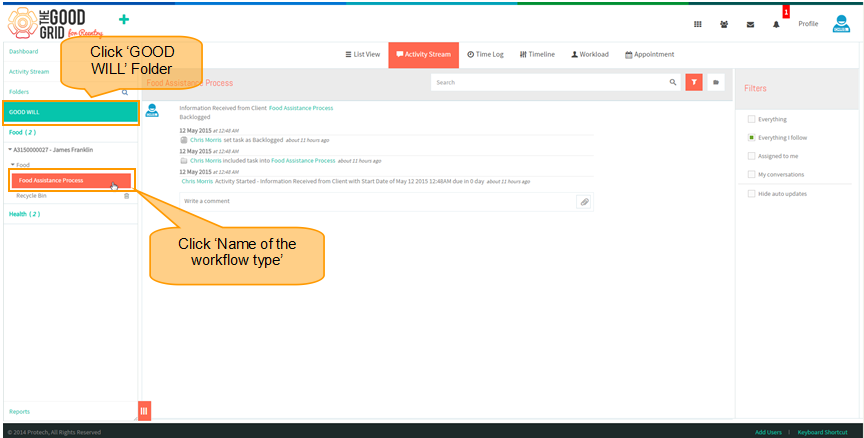This screenshot has width=864, height=438.
Task: Click the orange filter funnel button
Action: tap(694, 83)
